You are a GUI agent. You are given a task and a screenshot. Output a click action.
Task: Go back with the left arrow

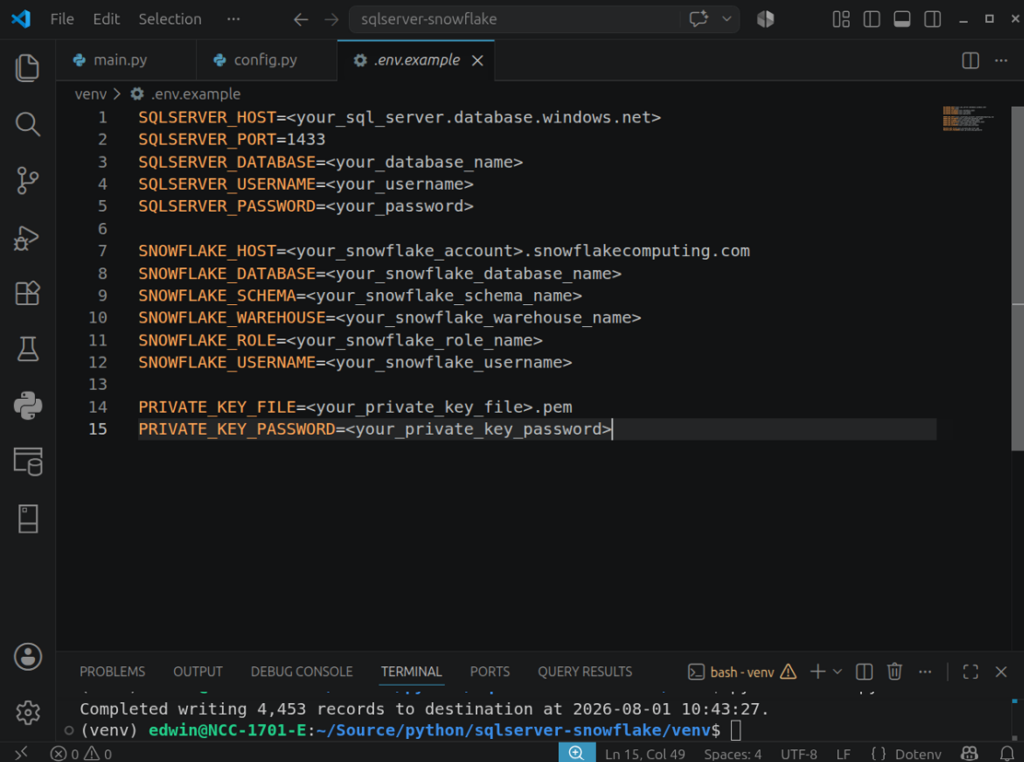coord(300,20)
